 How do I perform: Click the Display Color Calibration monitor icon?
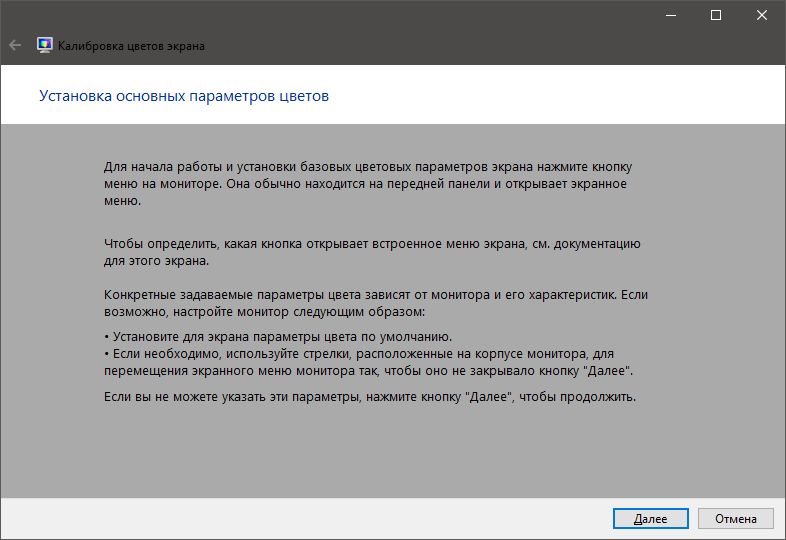[x=45, y=45]
